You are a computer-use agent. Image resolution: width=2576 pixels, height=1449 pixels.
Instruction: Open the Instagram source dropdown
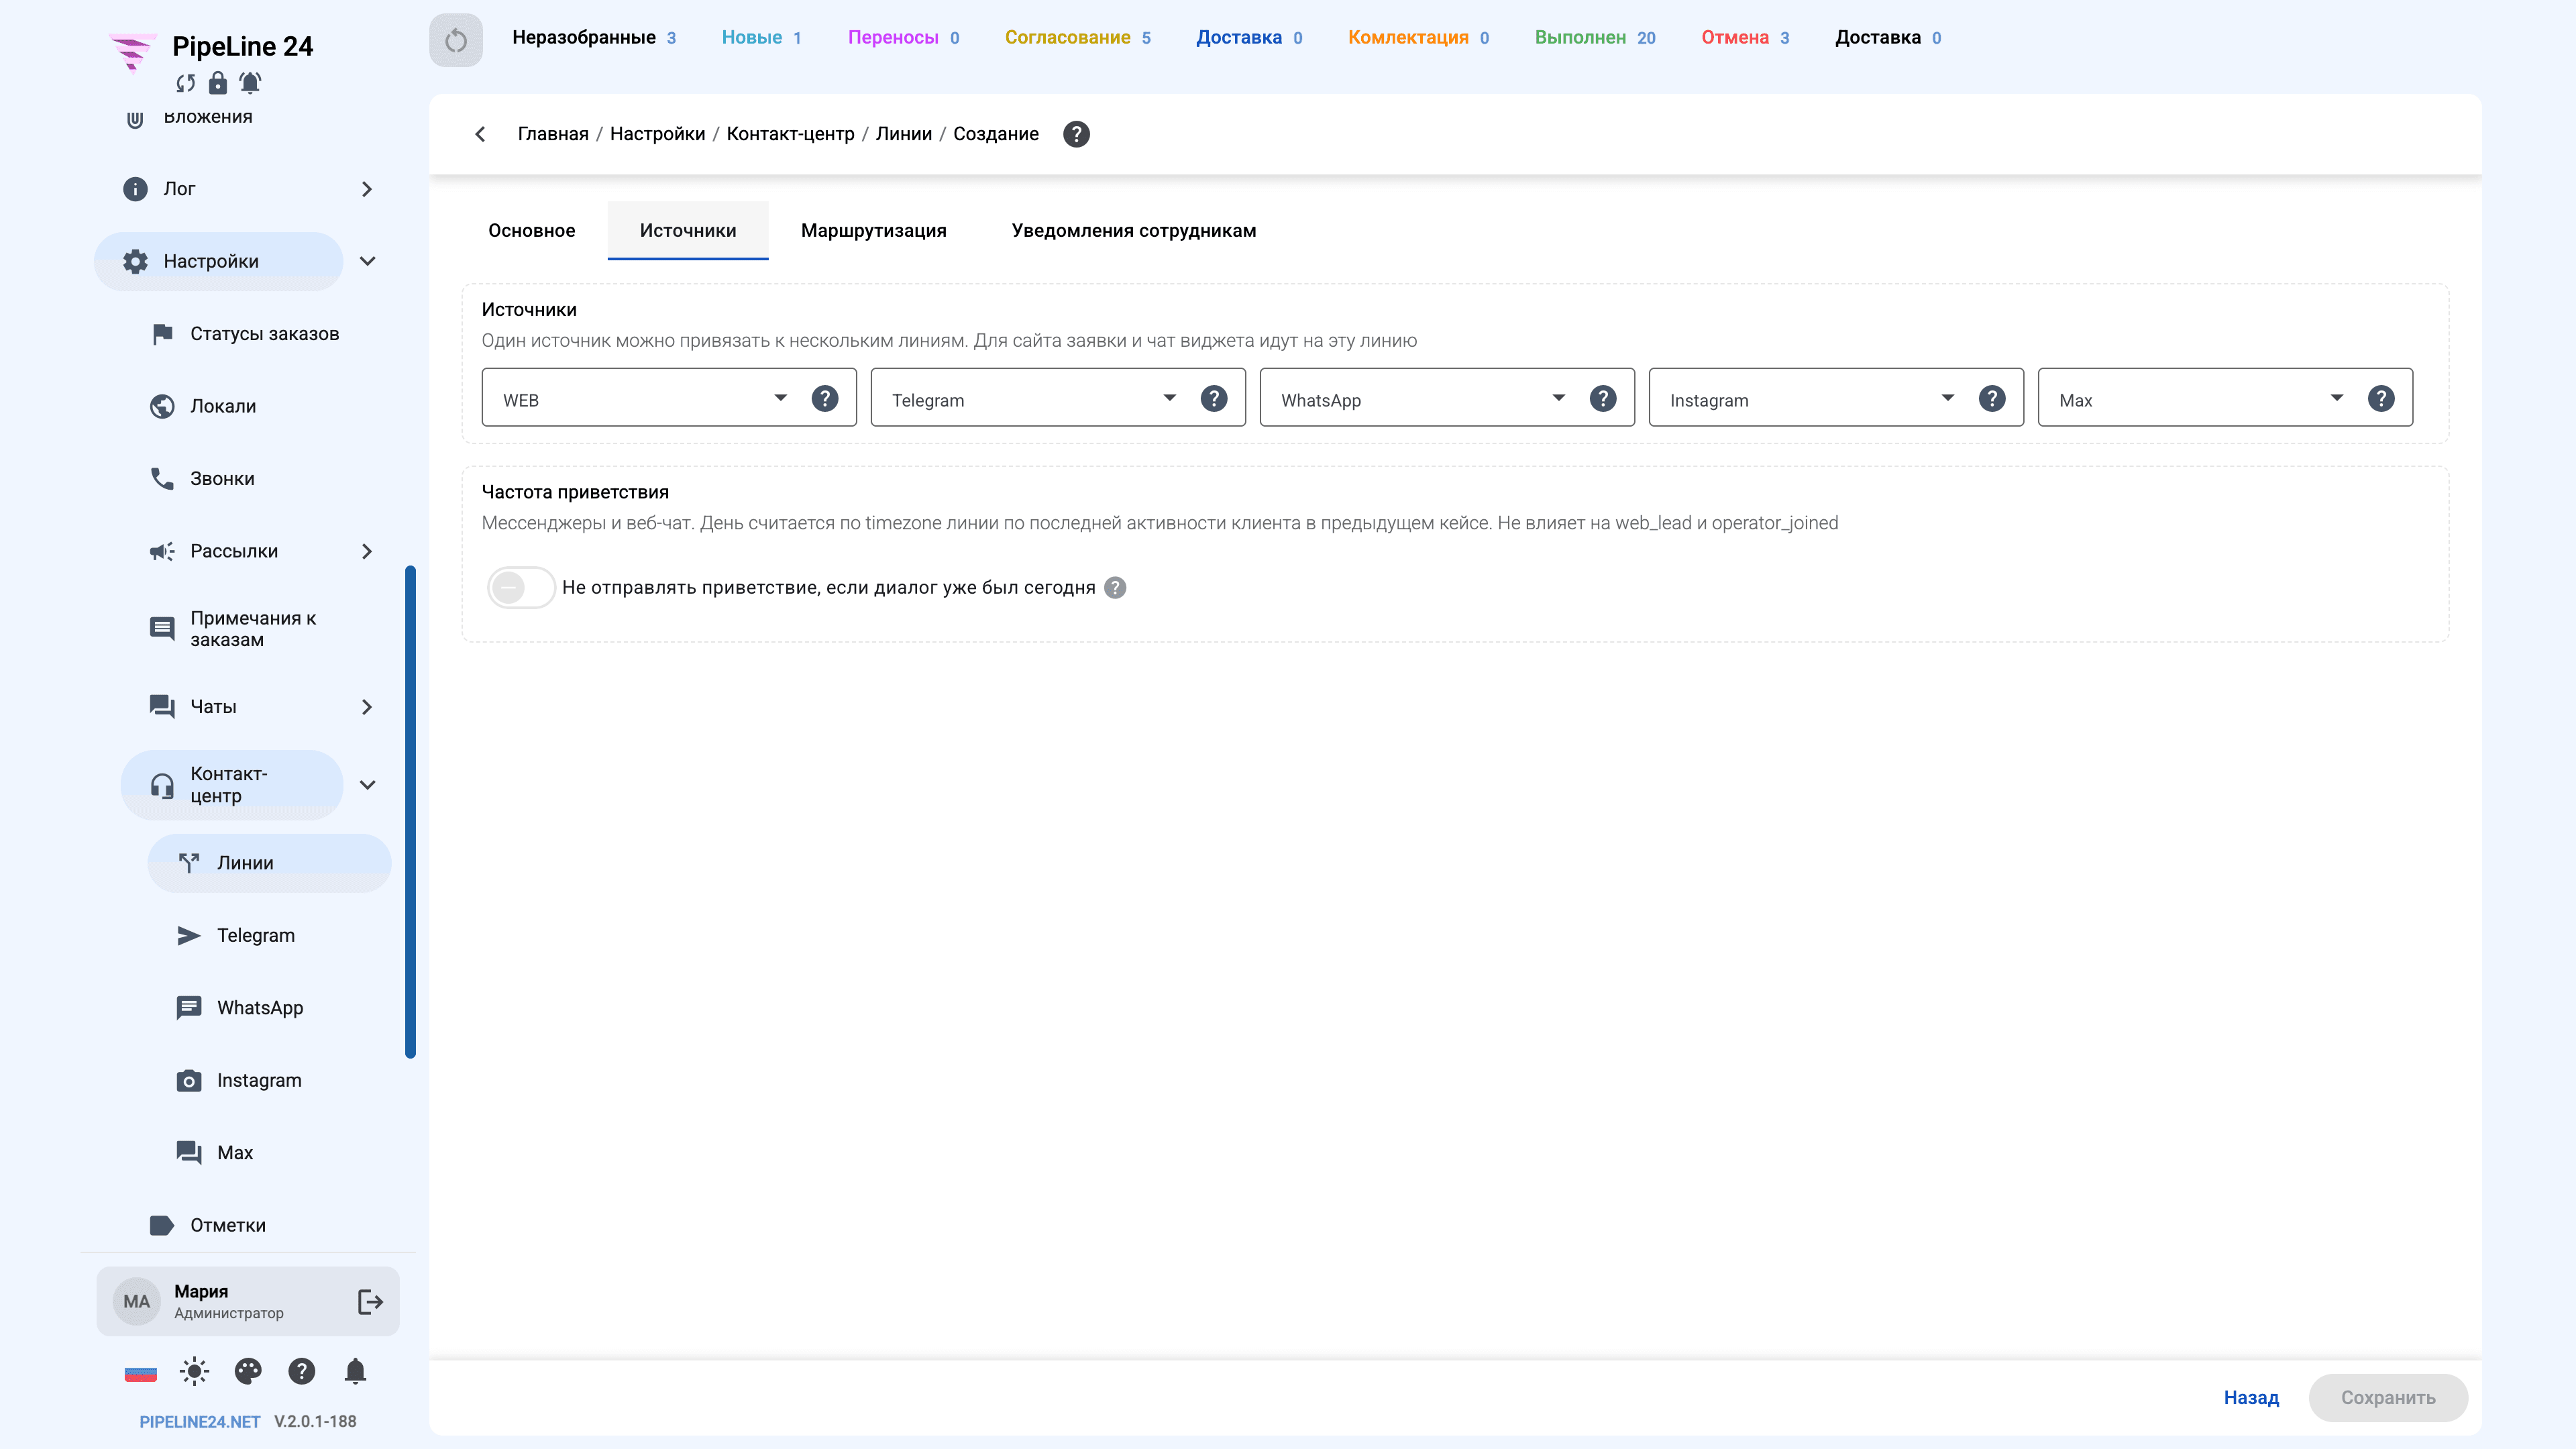1809,398
